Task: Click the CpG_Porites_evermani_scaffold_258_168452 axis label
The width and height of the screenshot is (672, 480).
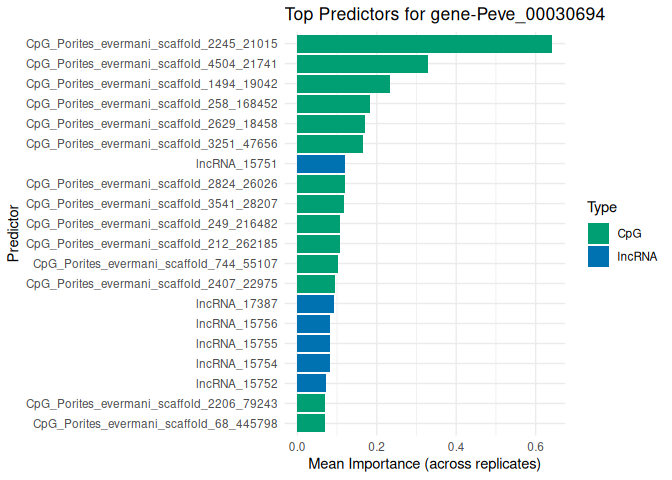Action: [152, 104]
